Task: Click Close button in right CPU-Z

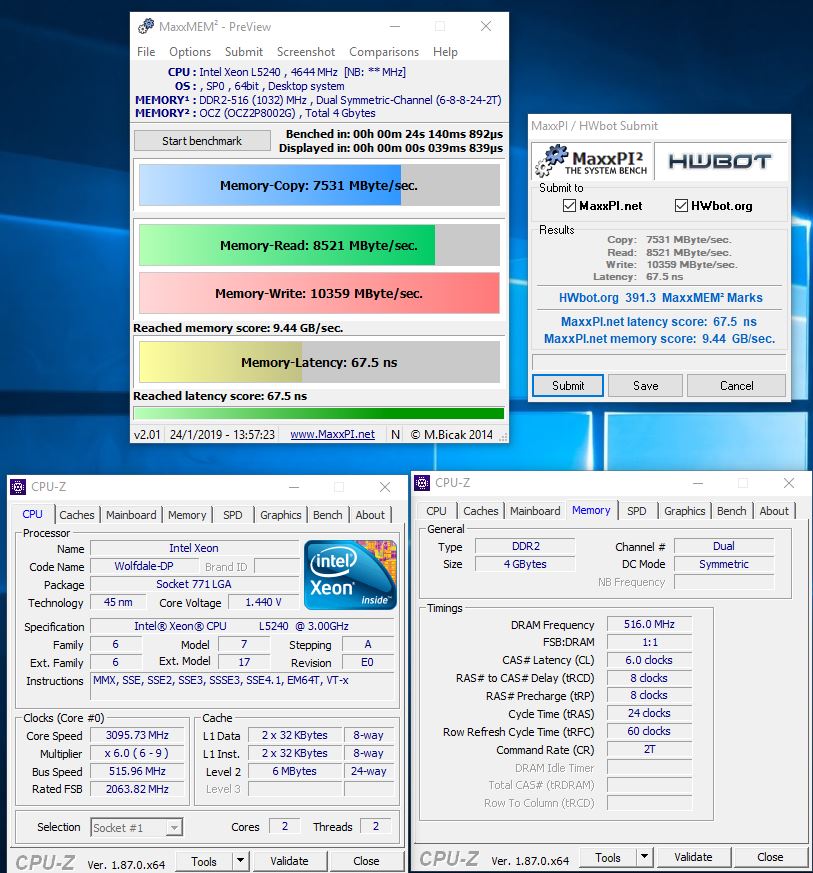Action: pos(770,857)
